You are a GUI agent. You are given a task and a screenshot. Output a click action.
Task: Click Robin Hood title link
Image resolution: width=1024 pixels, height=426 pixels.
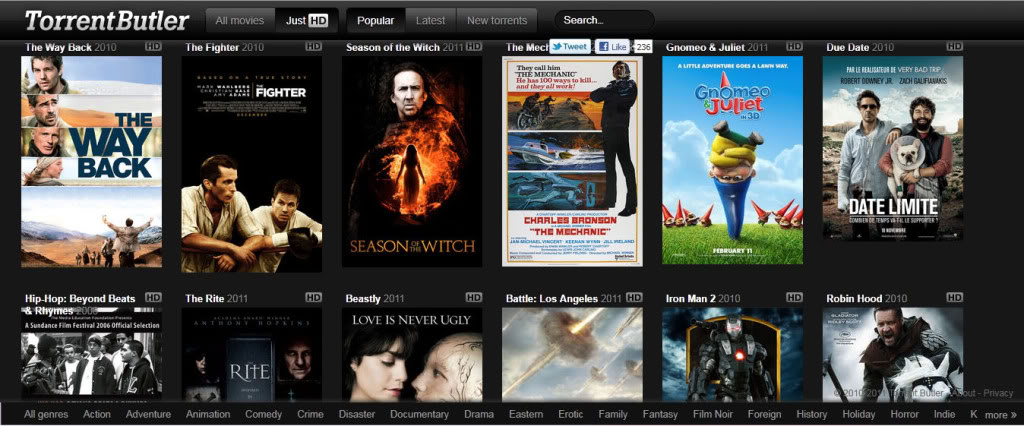[x=854, y=299]
